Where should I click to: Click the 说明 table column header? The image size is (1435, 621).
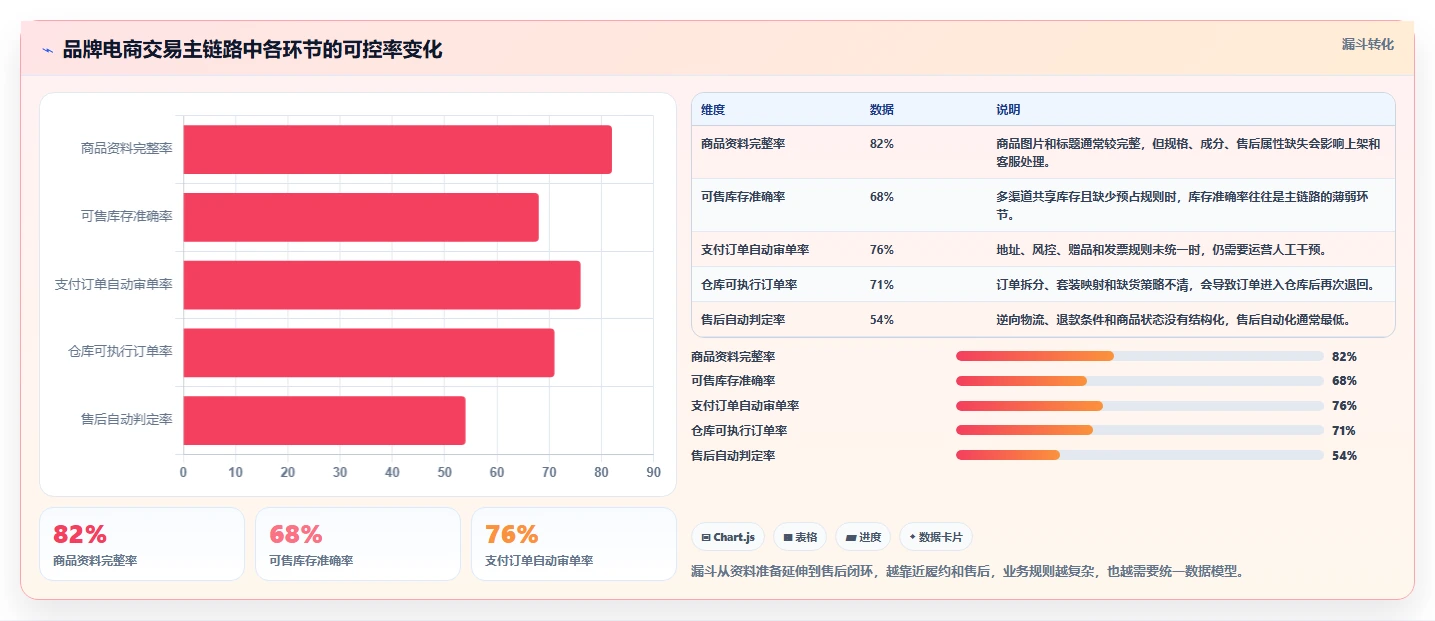coord(1008,109)
